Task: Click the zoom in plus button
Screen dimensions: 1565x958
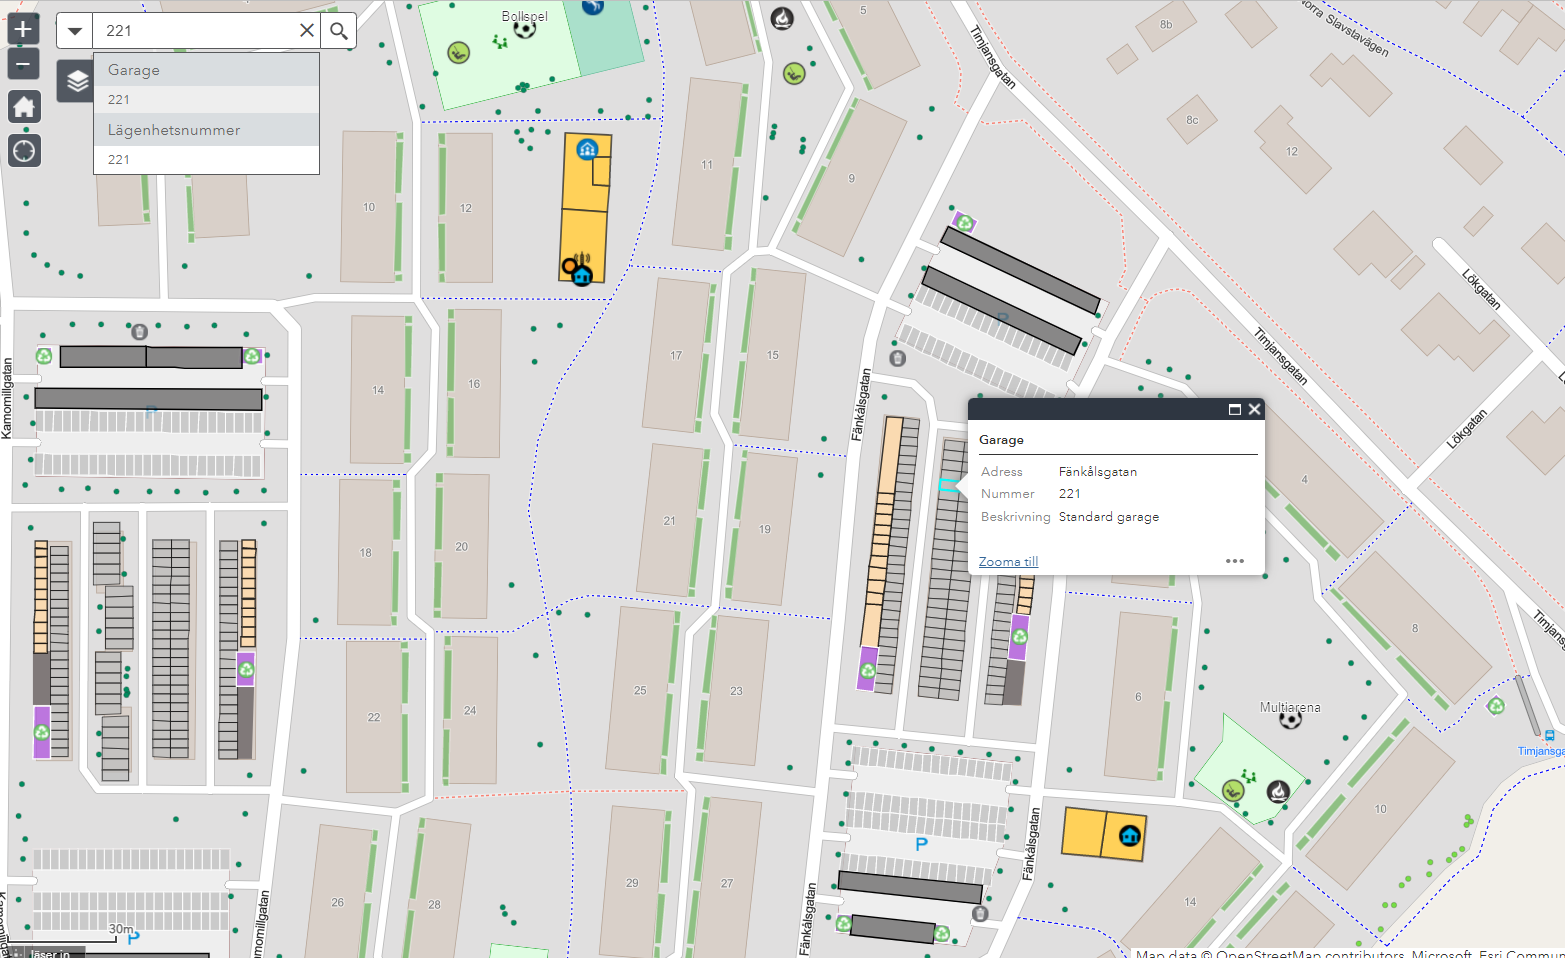Action: coord(23,29)
